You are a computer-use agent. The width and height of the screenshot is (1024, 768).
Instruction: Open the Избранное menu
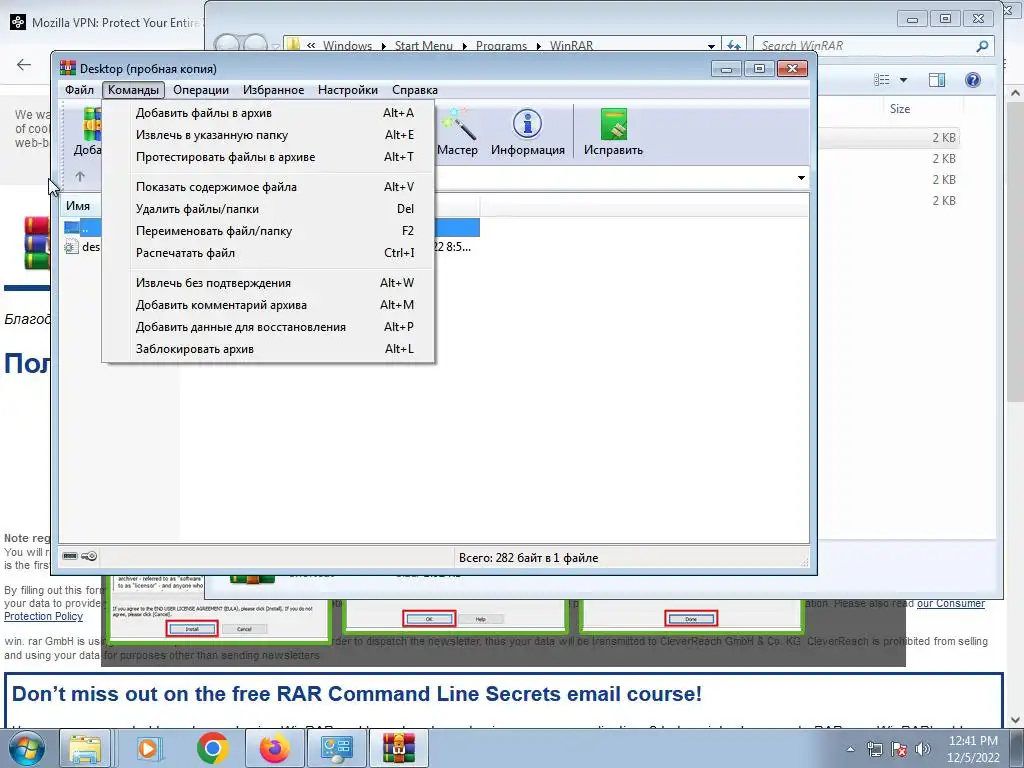point(274,90)
